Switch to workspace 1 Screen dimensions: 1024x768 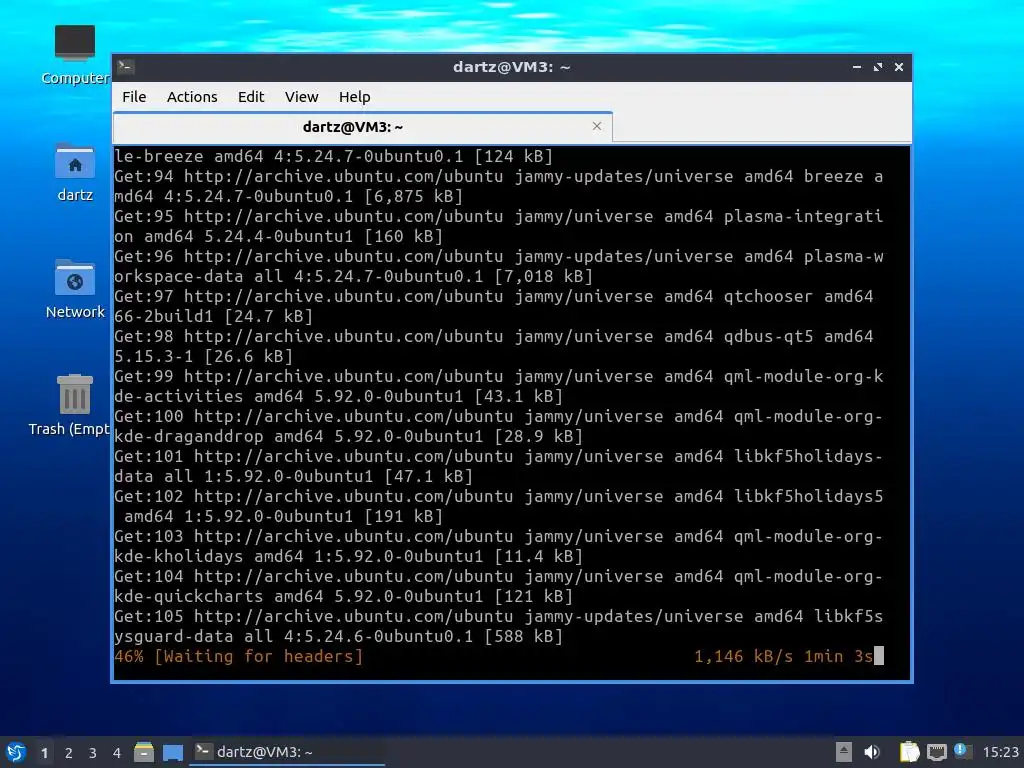pyautogui.click(x=44, y=753)
